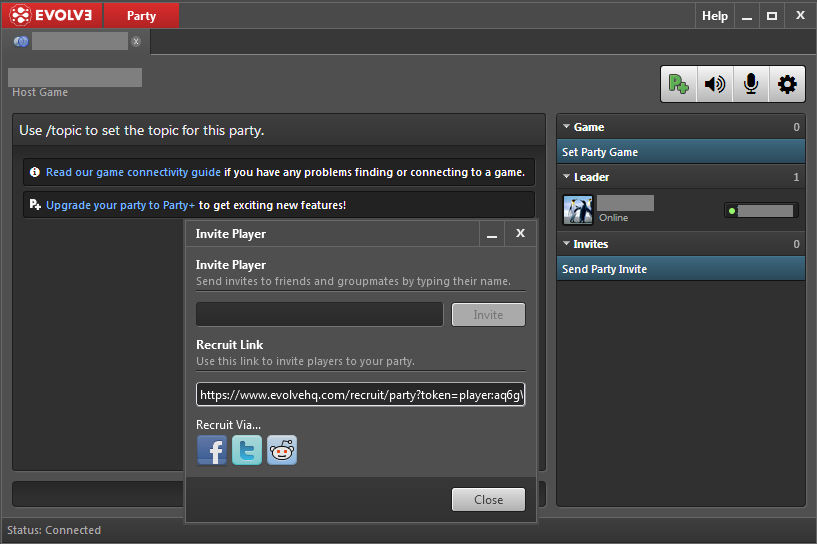This screenshot has width=817, height=544.
Task: Click the info icon beside connectivity guide
Action: pyautogui.click(x=35, y=172)
